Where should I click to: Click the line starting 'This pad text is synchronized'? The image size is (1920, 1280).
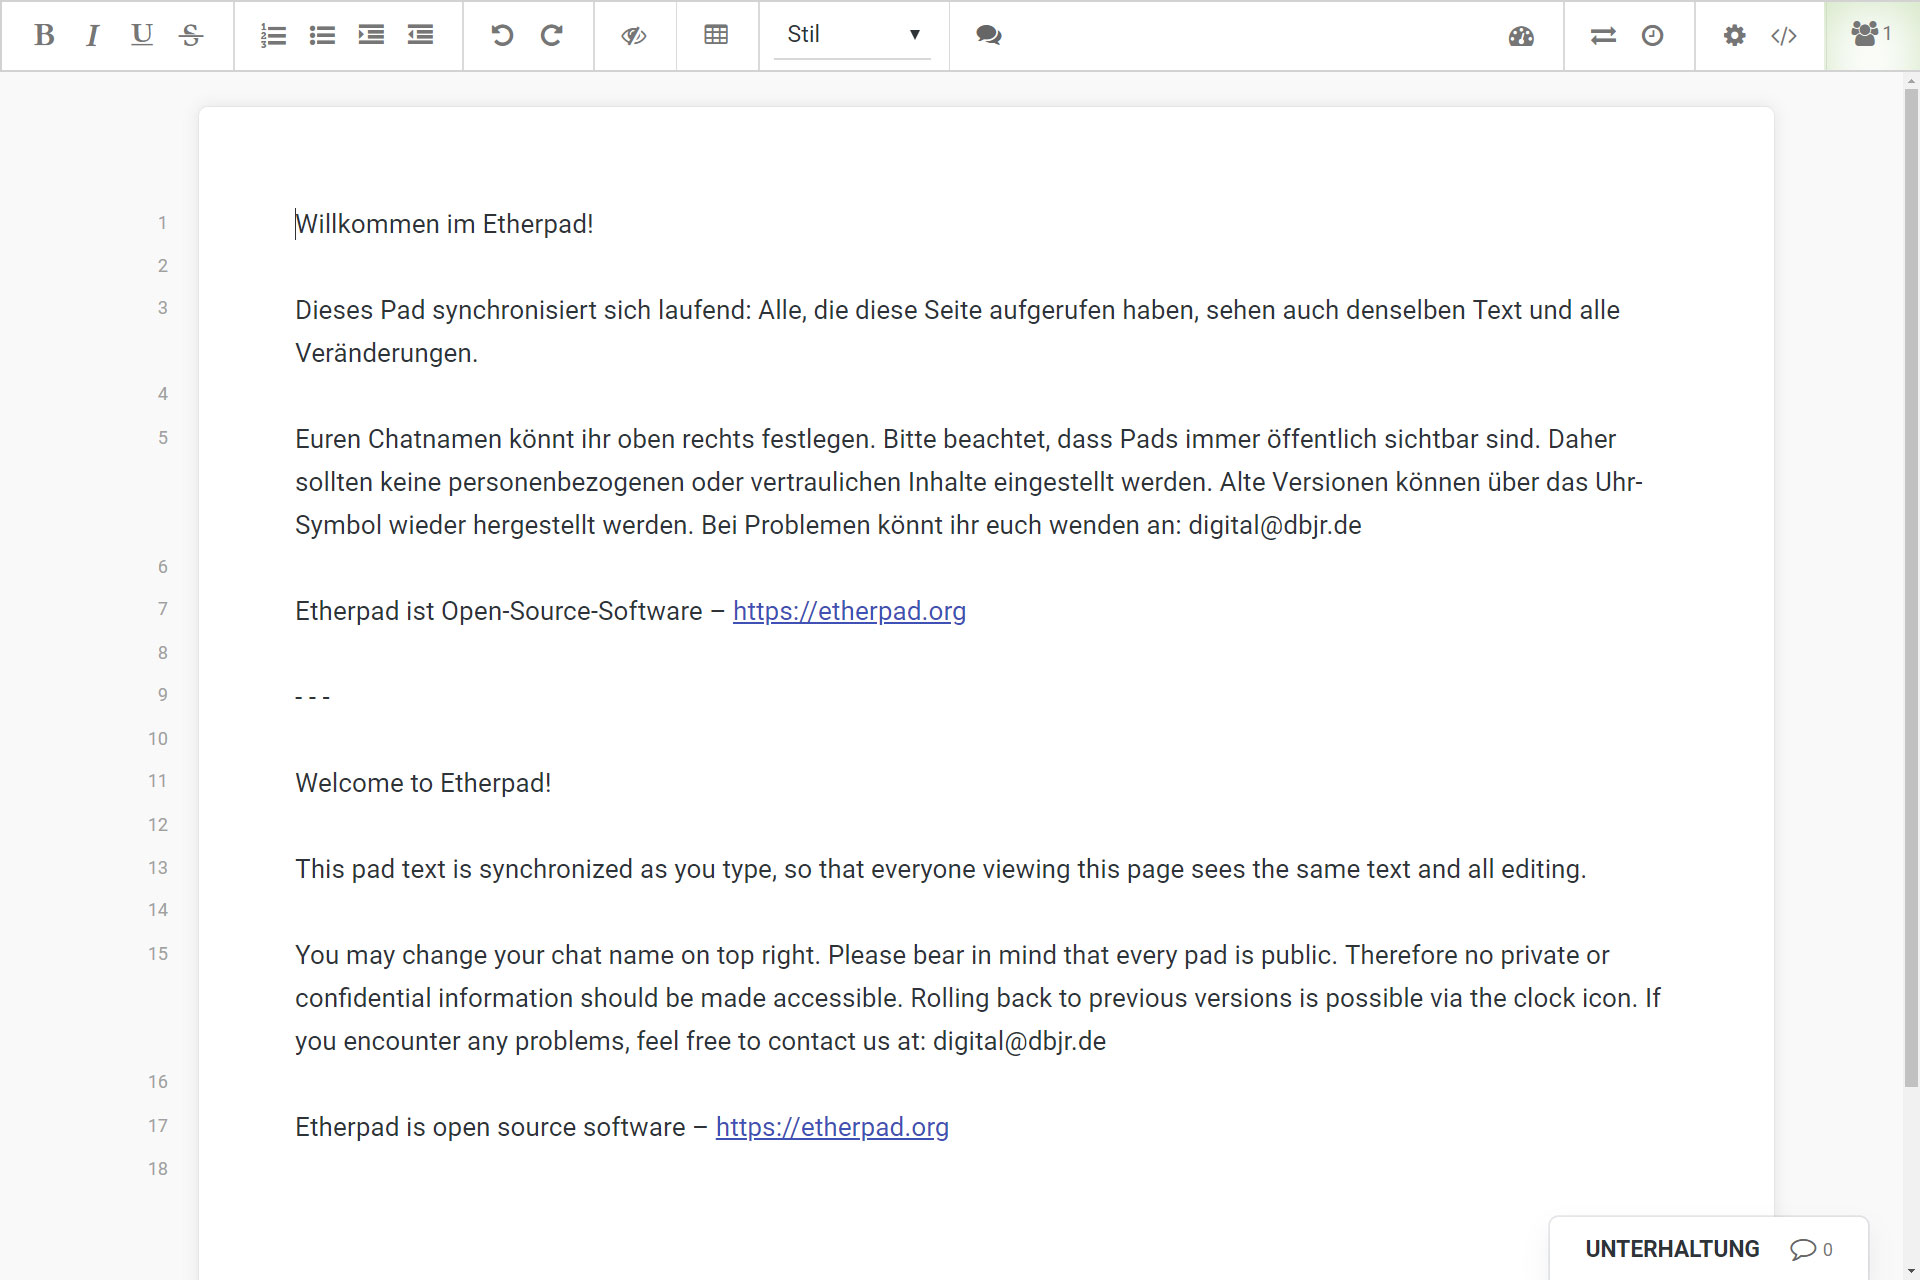(940, 869)
